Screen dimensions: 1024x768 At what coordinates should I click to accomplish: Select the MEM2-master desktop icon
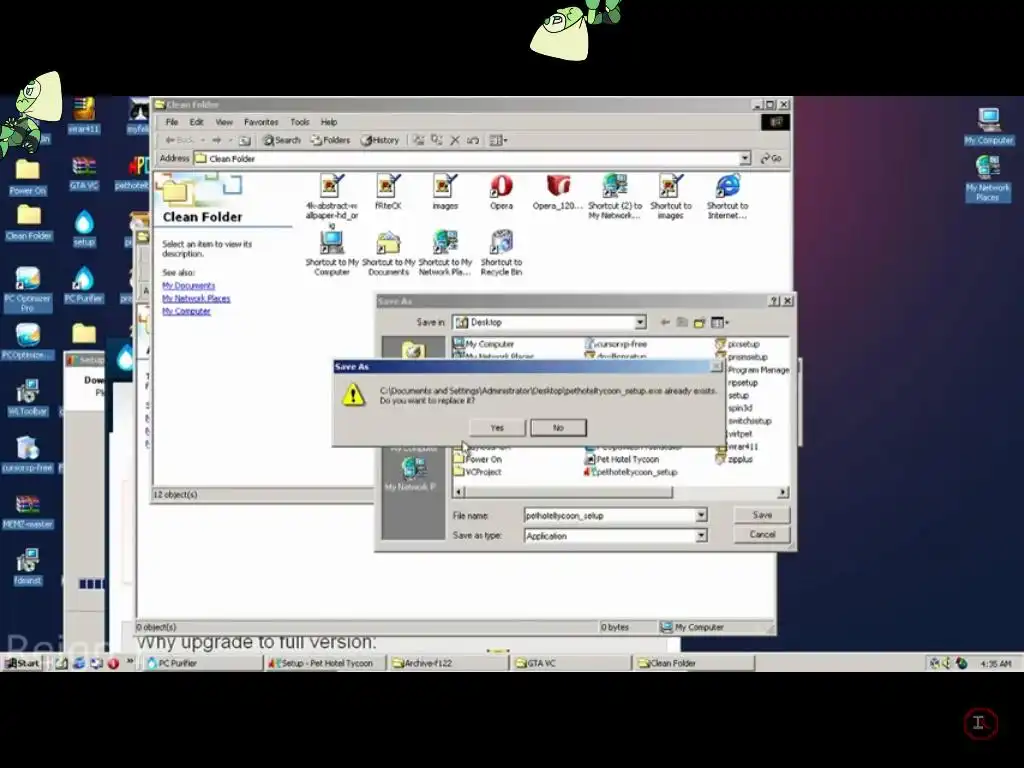tap(27, 511)
